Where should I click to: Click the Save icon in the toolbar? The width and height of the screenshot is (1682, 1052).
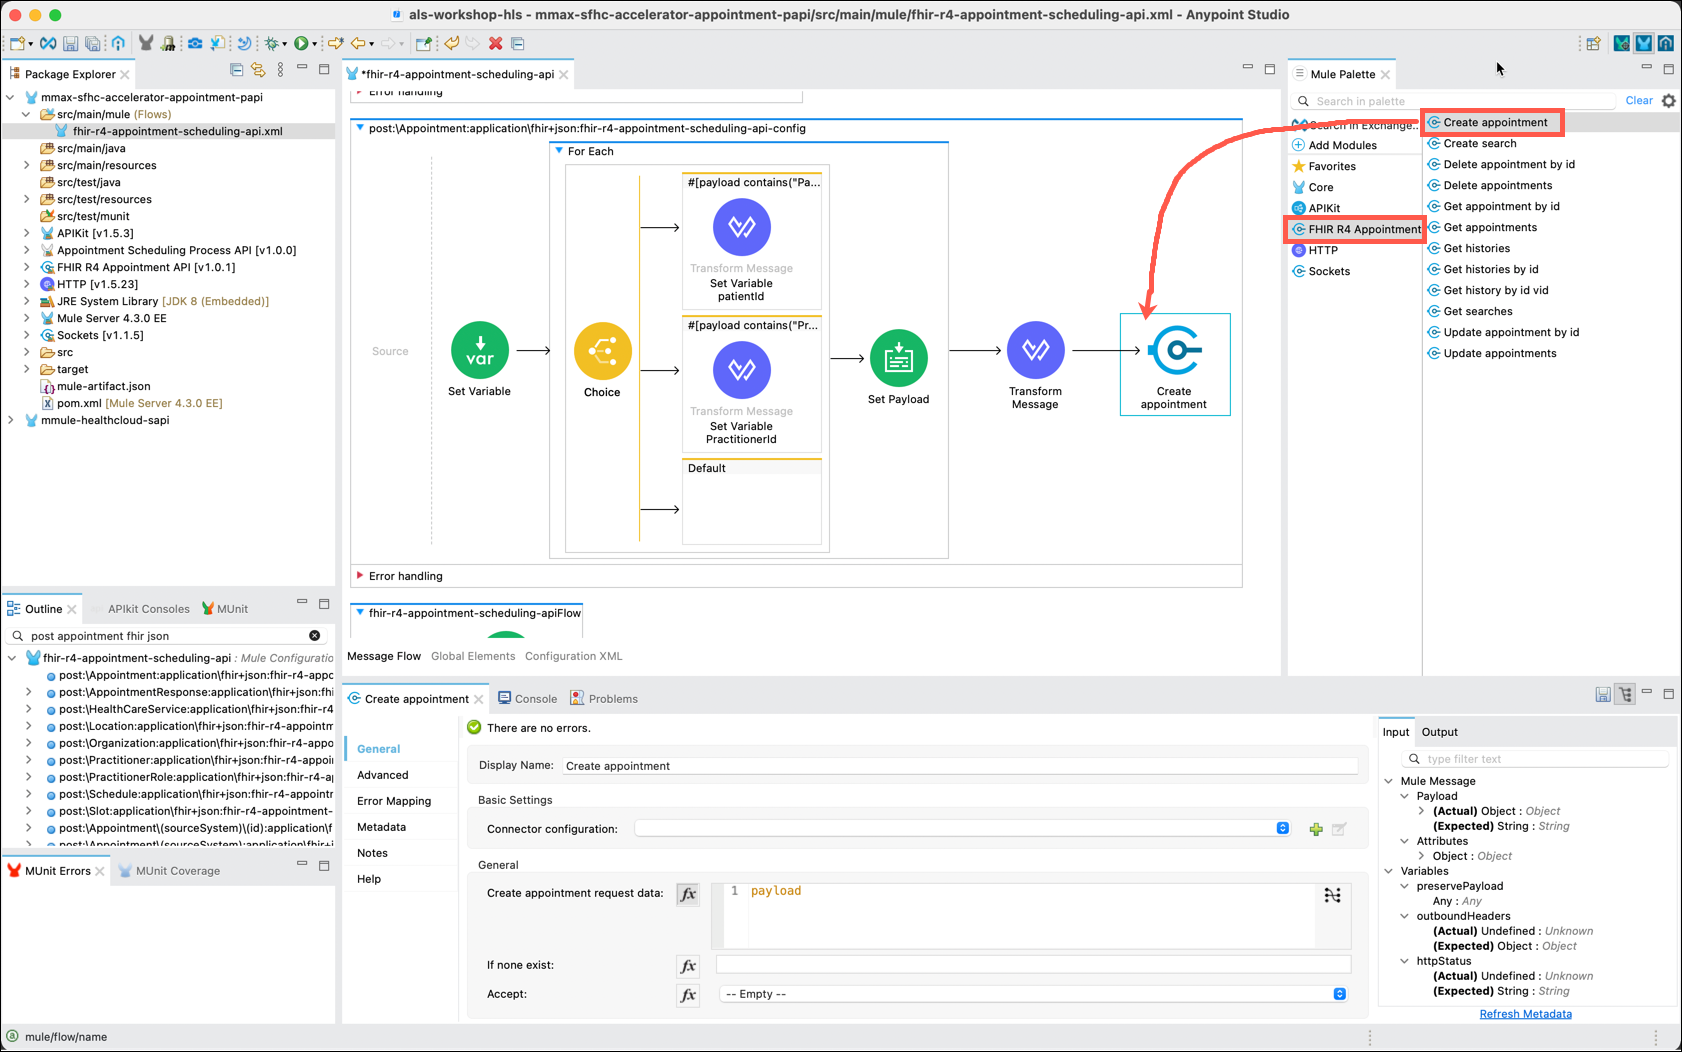[x=70, y=43]
